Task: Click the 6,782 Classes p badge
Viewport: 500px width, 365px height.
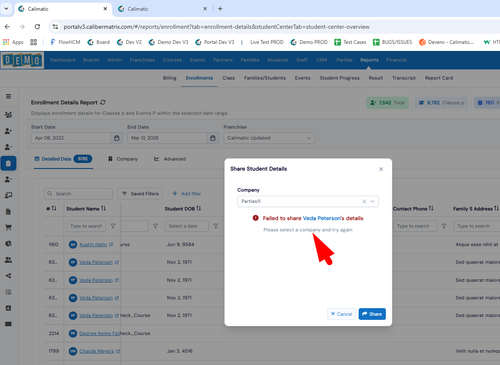Action: click(x=441, y=103)
